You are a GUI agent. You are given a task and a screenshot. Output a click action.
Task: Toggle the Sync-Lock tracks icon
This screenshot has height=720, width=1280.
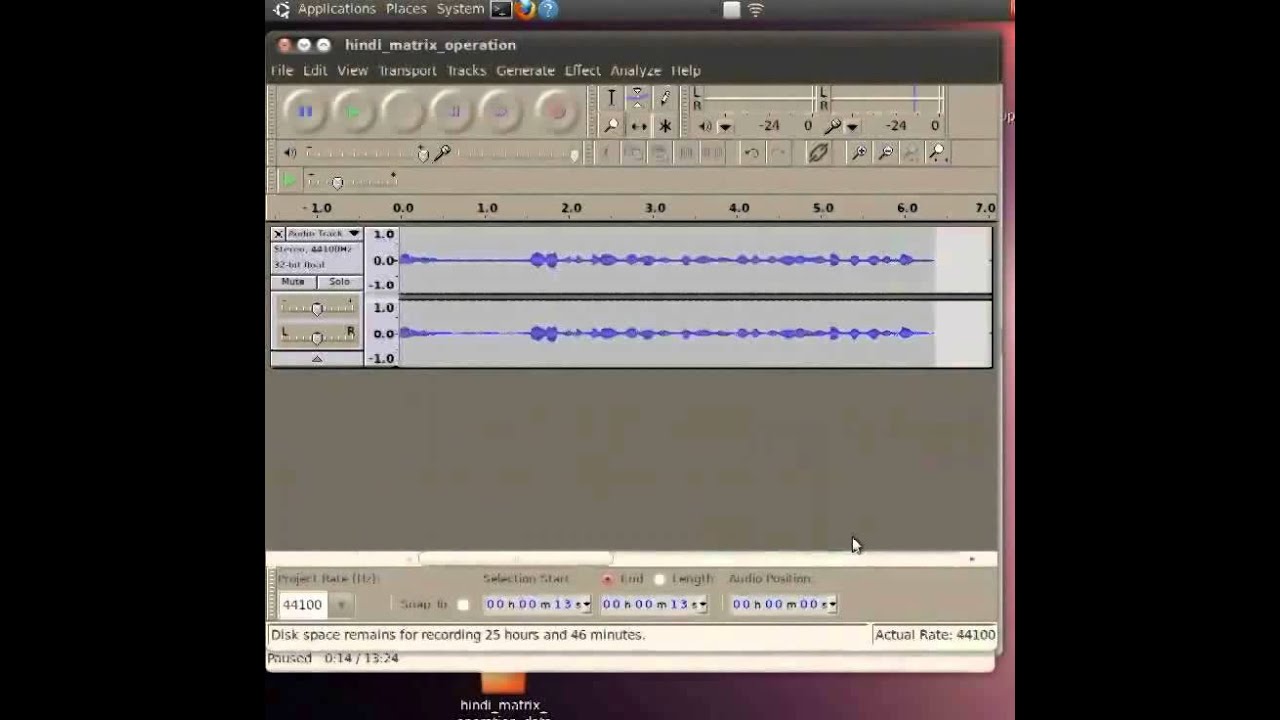pyautogui.click(x=818, y=153)
